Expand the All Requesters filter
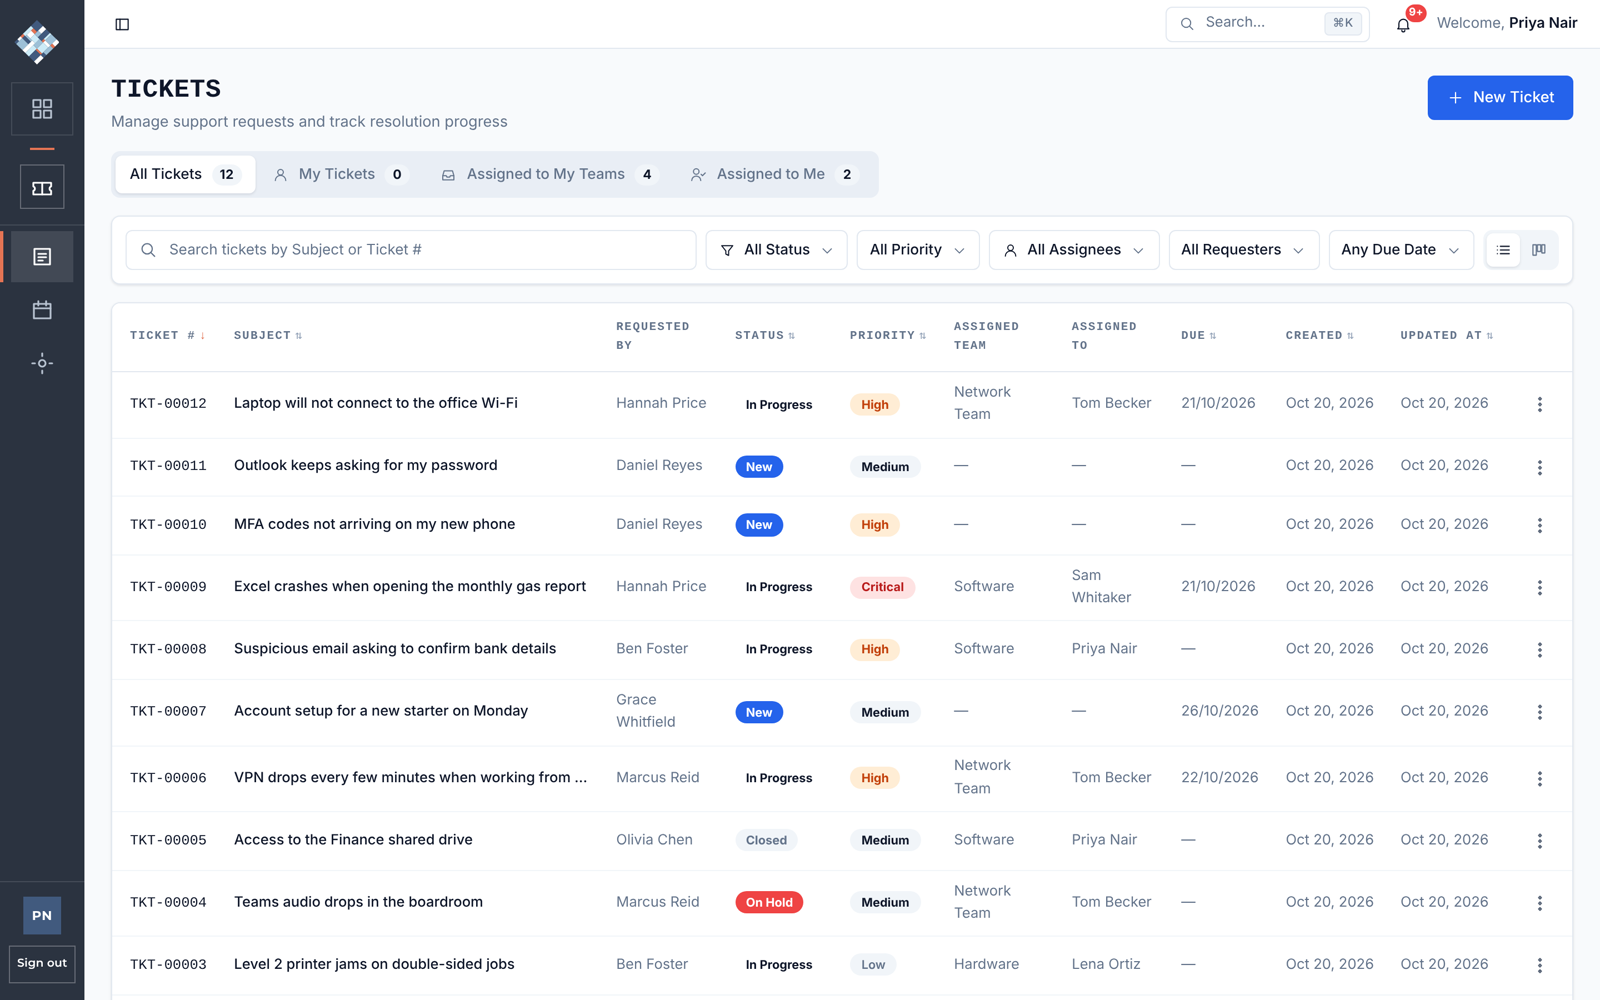The width and height of the screenshot is (1600, 1000). (1243, 250)
